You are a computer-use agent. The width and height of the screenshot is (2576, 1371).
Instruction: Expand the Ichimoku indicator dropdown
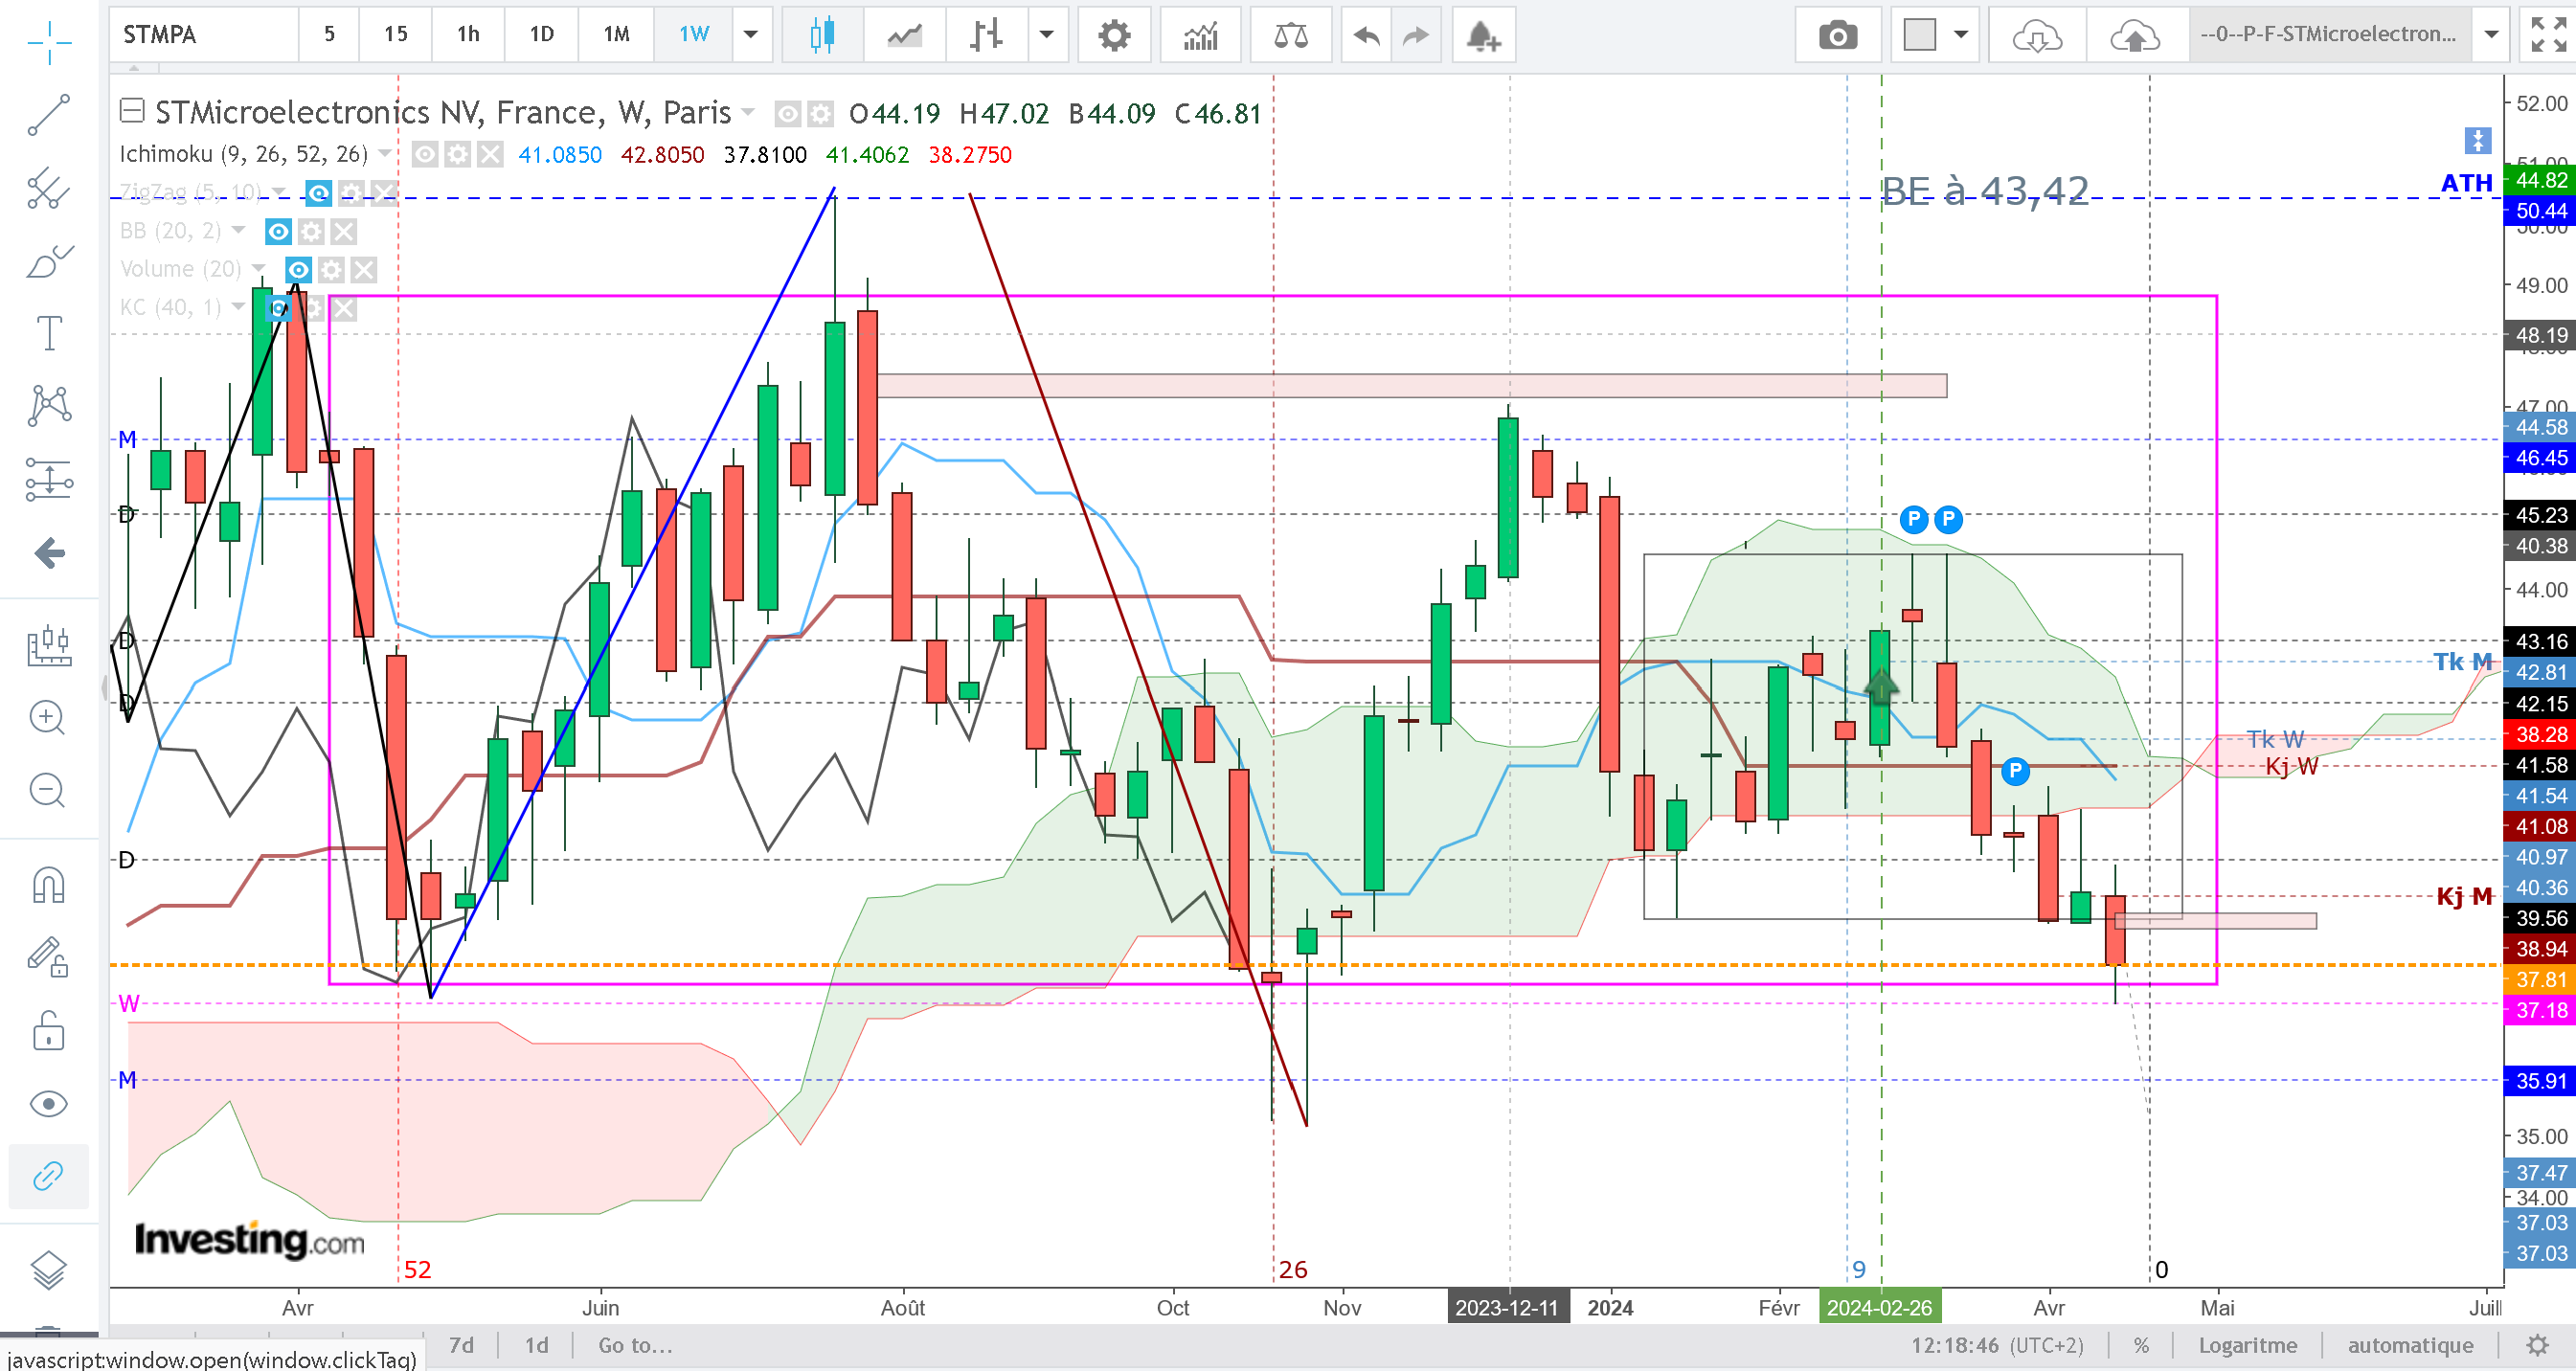click(x=385, y=154)
